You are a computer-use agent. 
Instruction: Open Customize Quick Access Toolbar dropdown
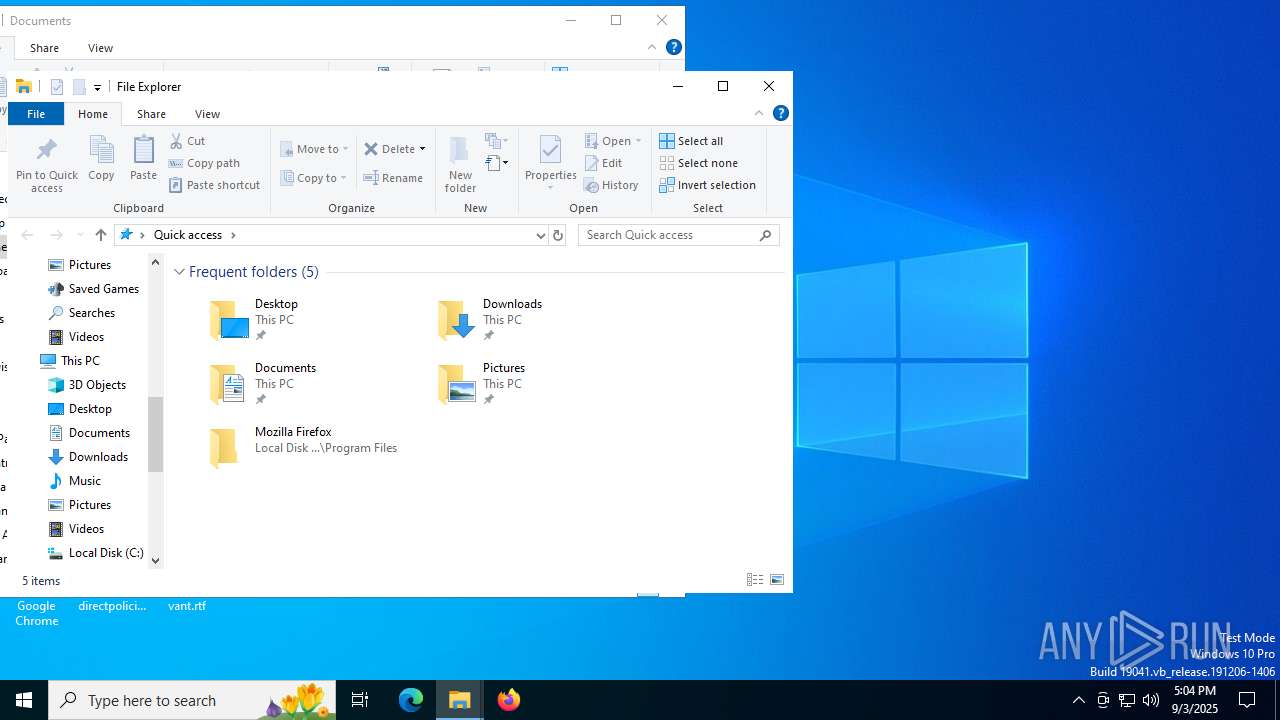(x=97, y=88)
